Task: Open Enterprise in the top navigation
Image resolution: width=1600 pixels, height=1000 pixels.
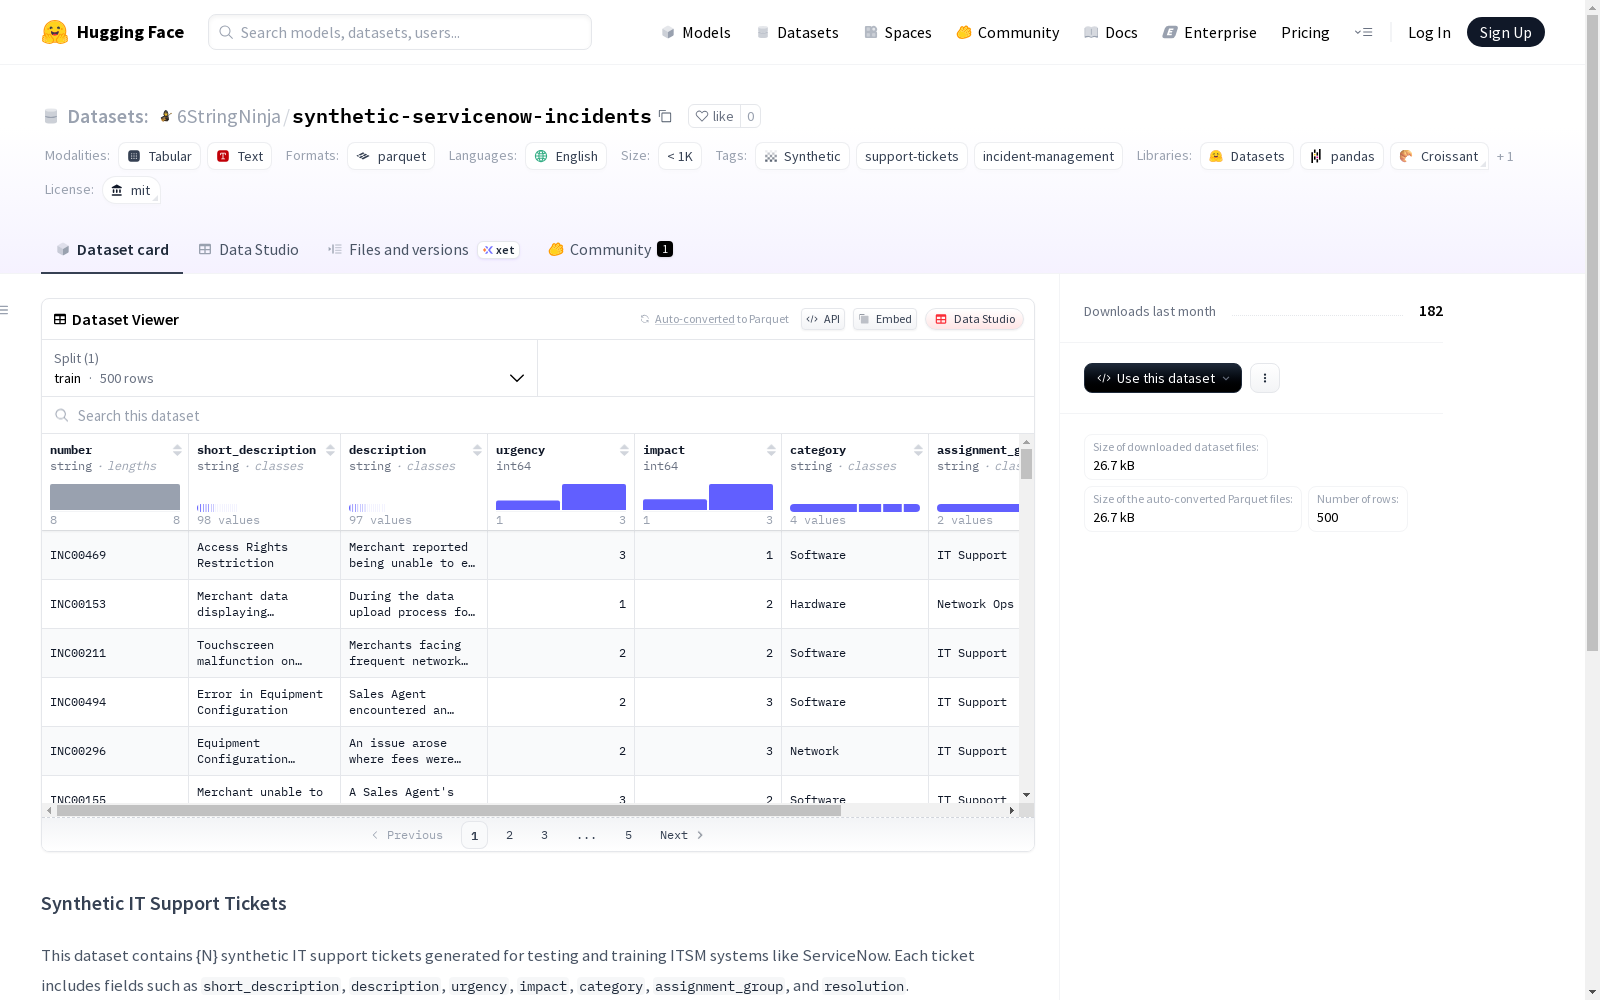Action: [1210, 32]
